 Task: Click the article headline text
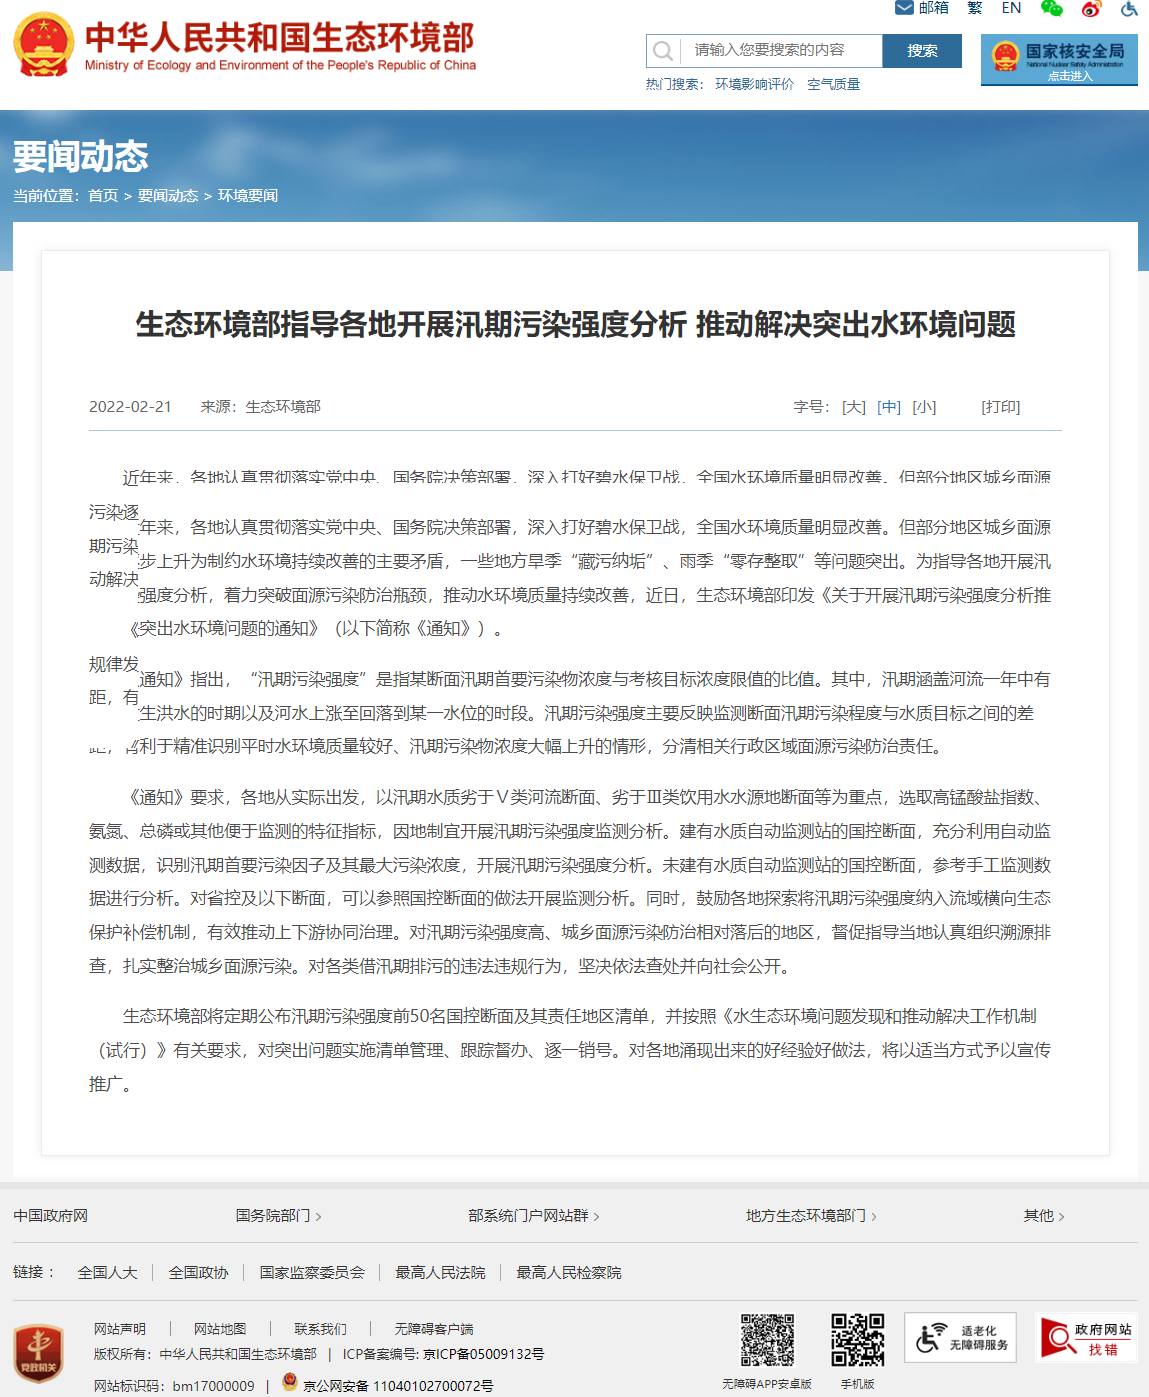tap(576, 324)
